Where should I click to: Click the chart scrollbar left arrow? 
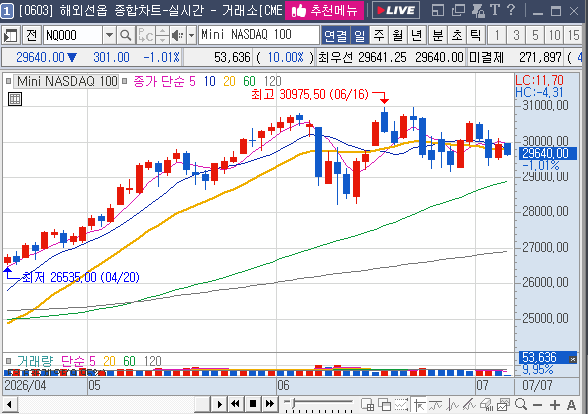point(10,405)
